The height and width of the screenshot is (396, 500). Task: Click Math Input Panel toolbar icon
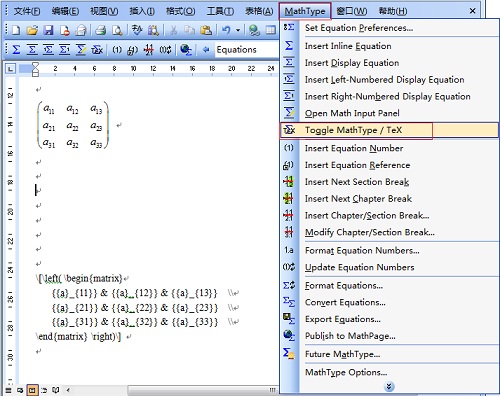point(81,50)
